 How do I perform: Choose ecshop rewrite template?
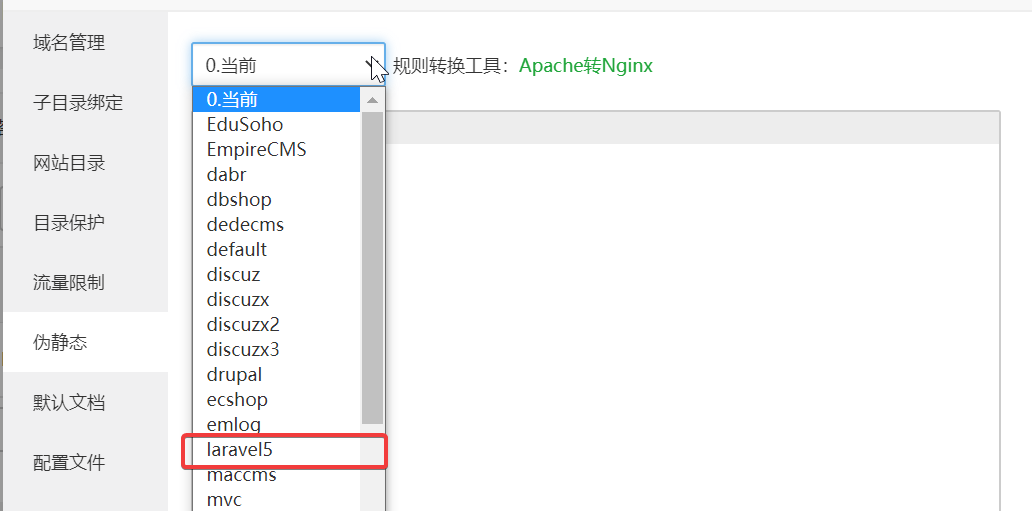276,400
